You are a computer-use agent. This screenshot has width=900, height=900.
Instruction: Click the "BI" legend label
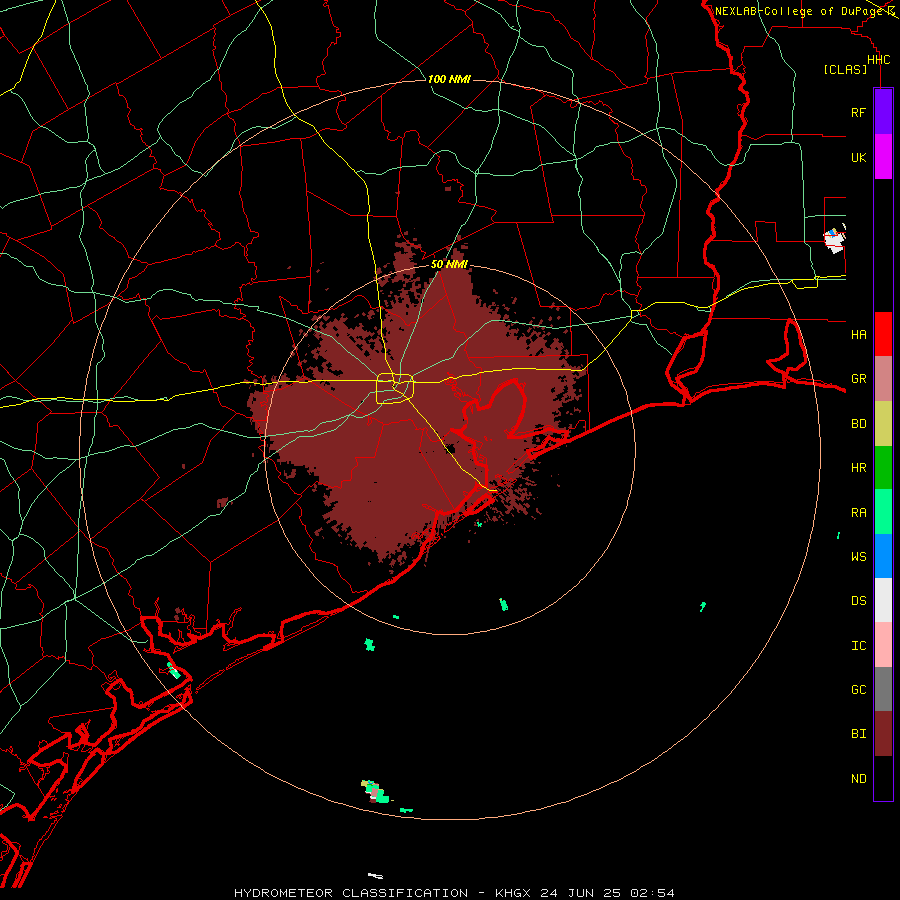pyautogui.click(x=858, y=734)
